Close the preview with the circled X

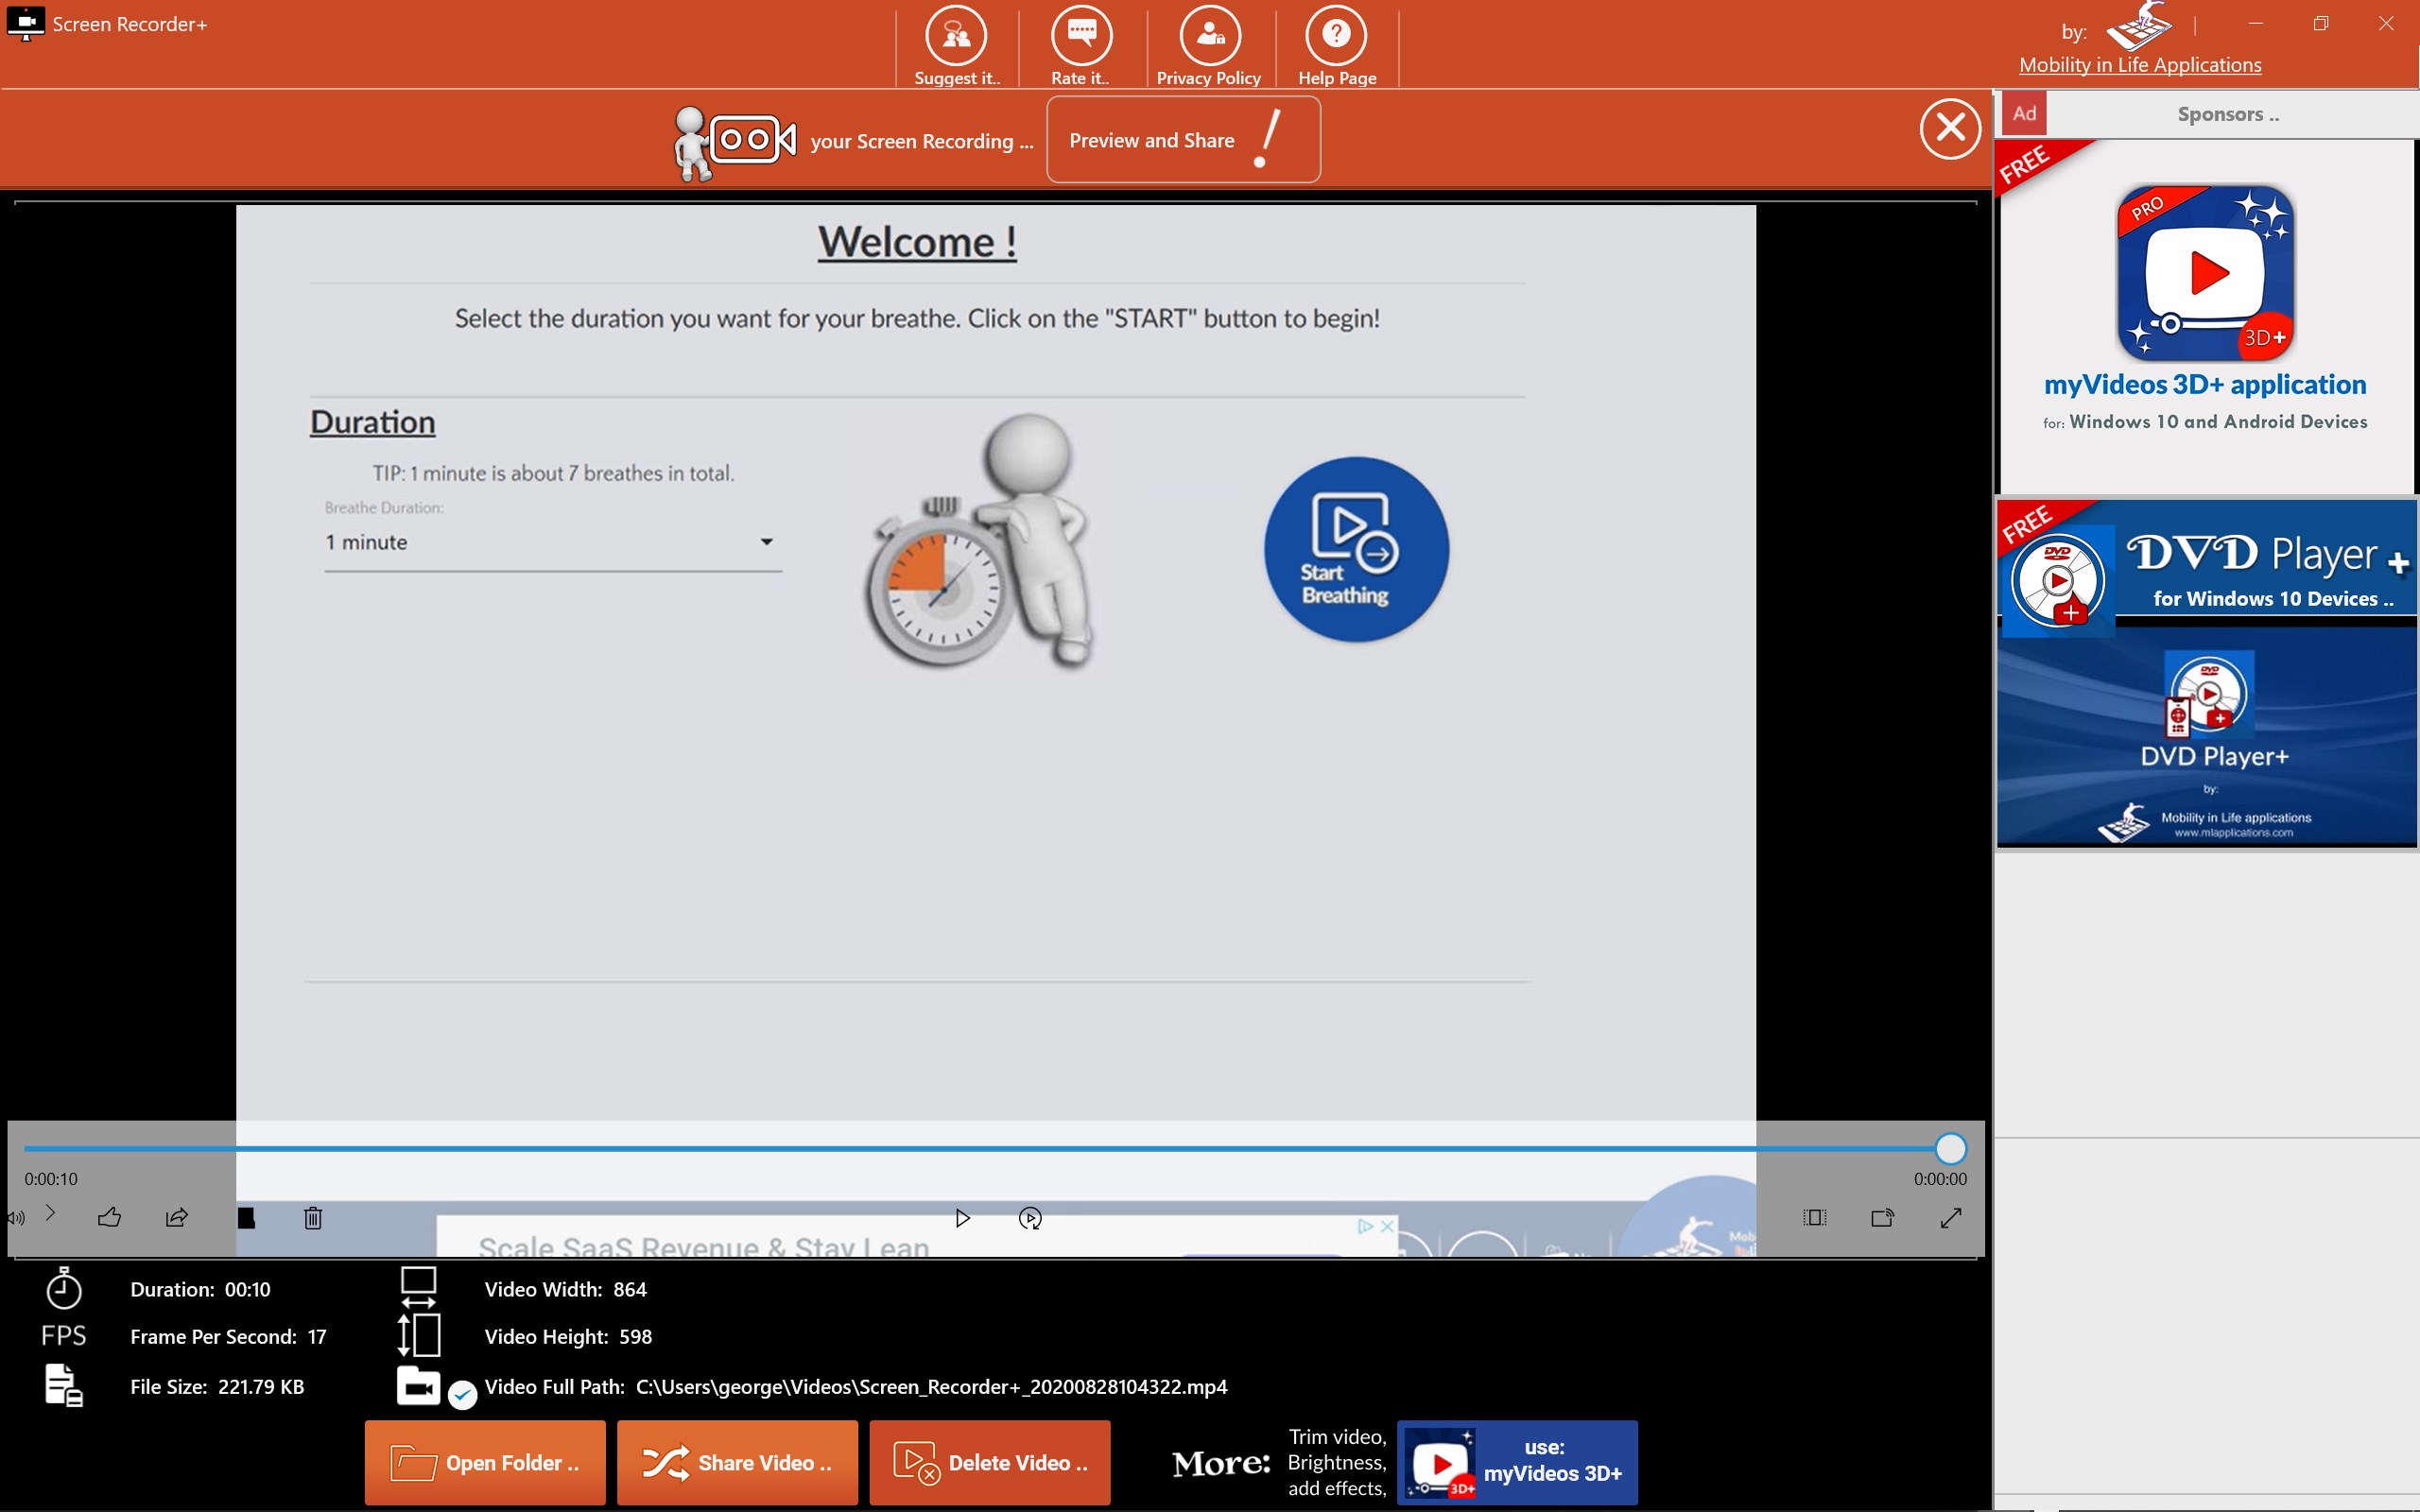click(x=1949, y=128)
